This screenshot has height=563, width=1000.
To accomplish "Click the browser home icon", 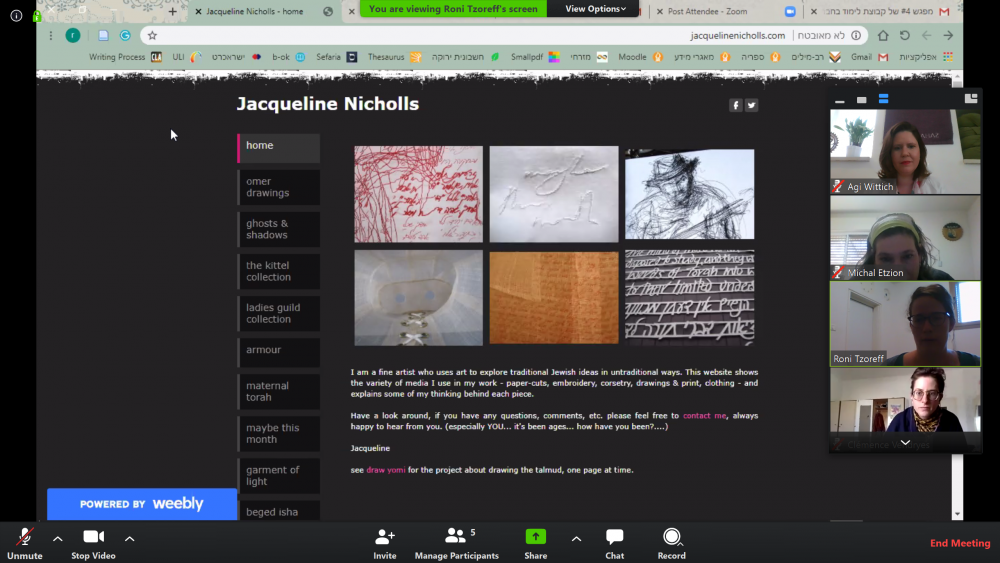I will (x=883, y=36).
